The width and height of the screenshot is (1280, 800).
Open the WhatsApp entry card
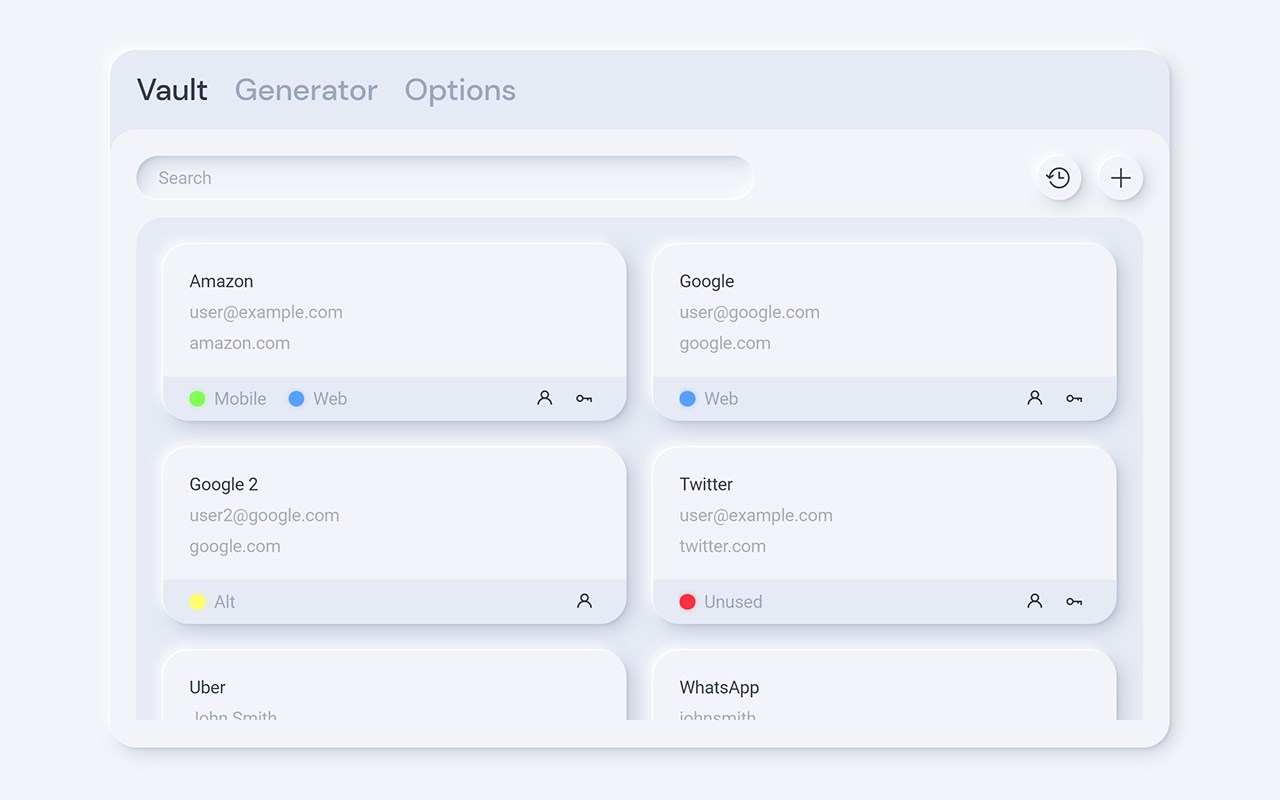(884, 688)
